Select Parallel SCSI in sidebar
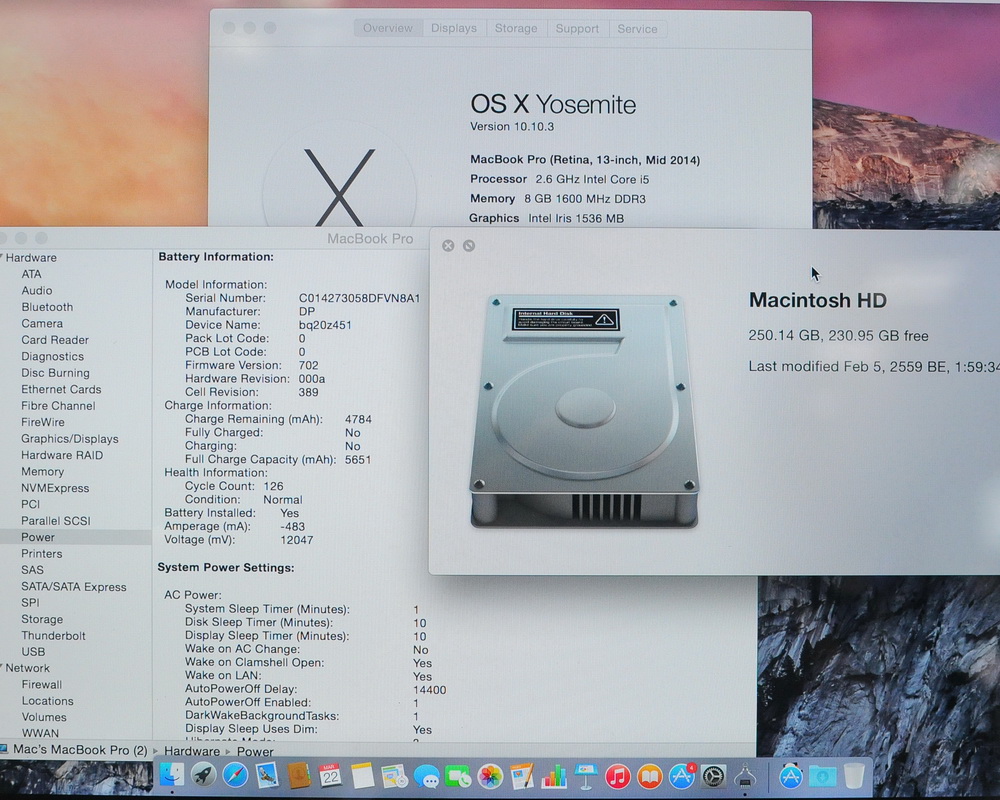 pos(55,521)
